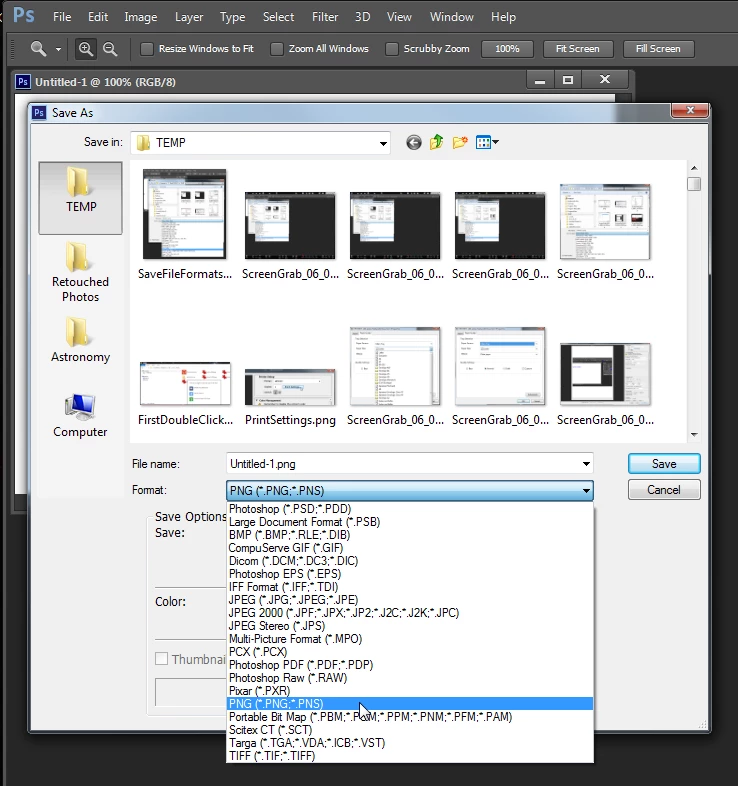
Task: Enable Resize Windows to Fit checkbox
Action: coord(147,49)
